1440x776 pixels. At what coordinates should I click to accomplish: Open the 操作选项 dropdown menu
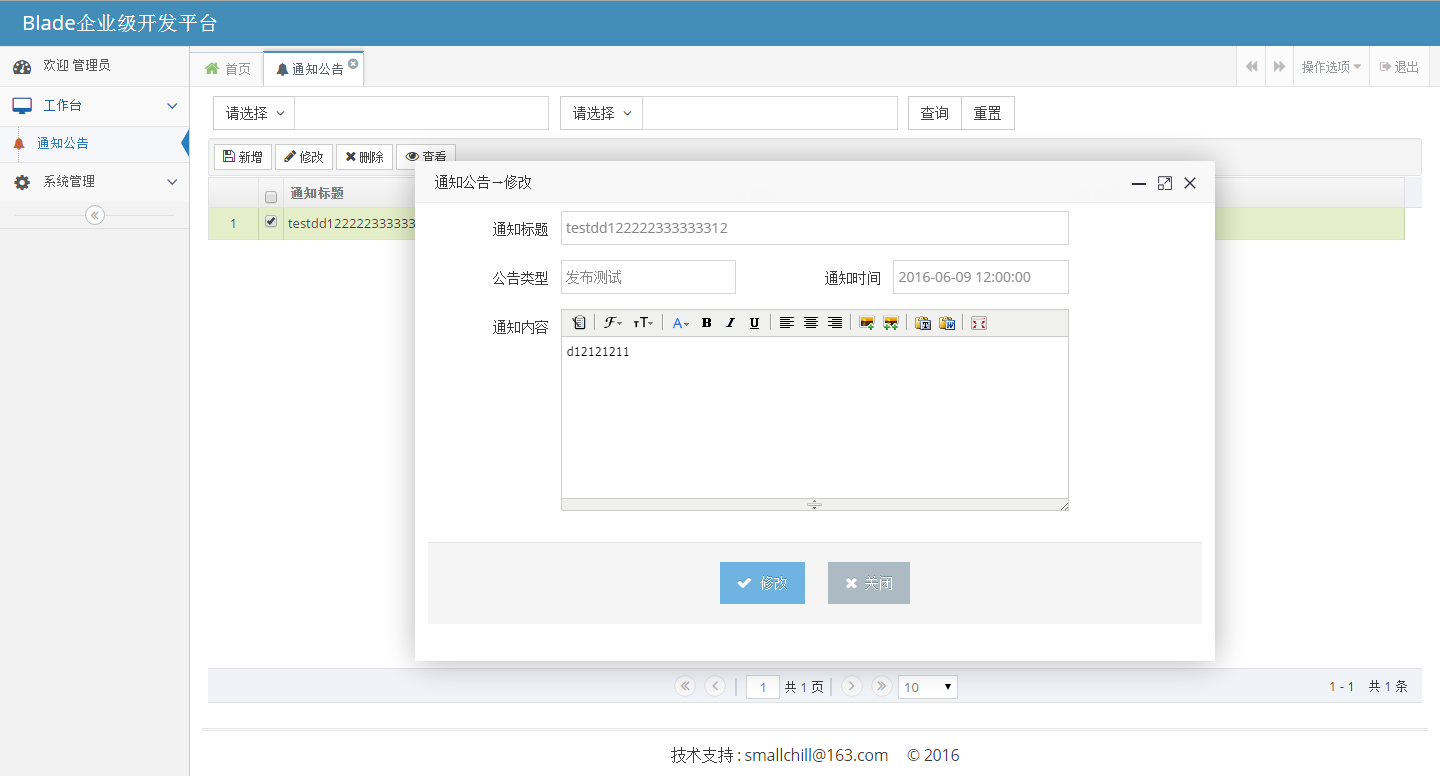[1331, 67]
